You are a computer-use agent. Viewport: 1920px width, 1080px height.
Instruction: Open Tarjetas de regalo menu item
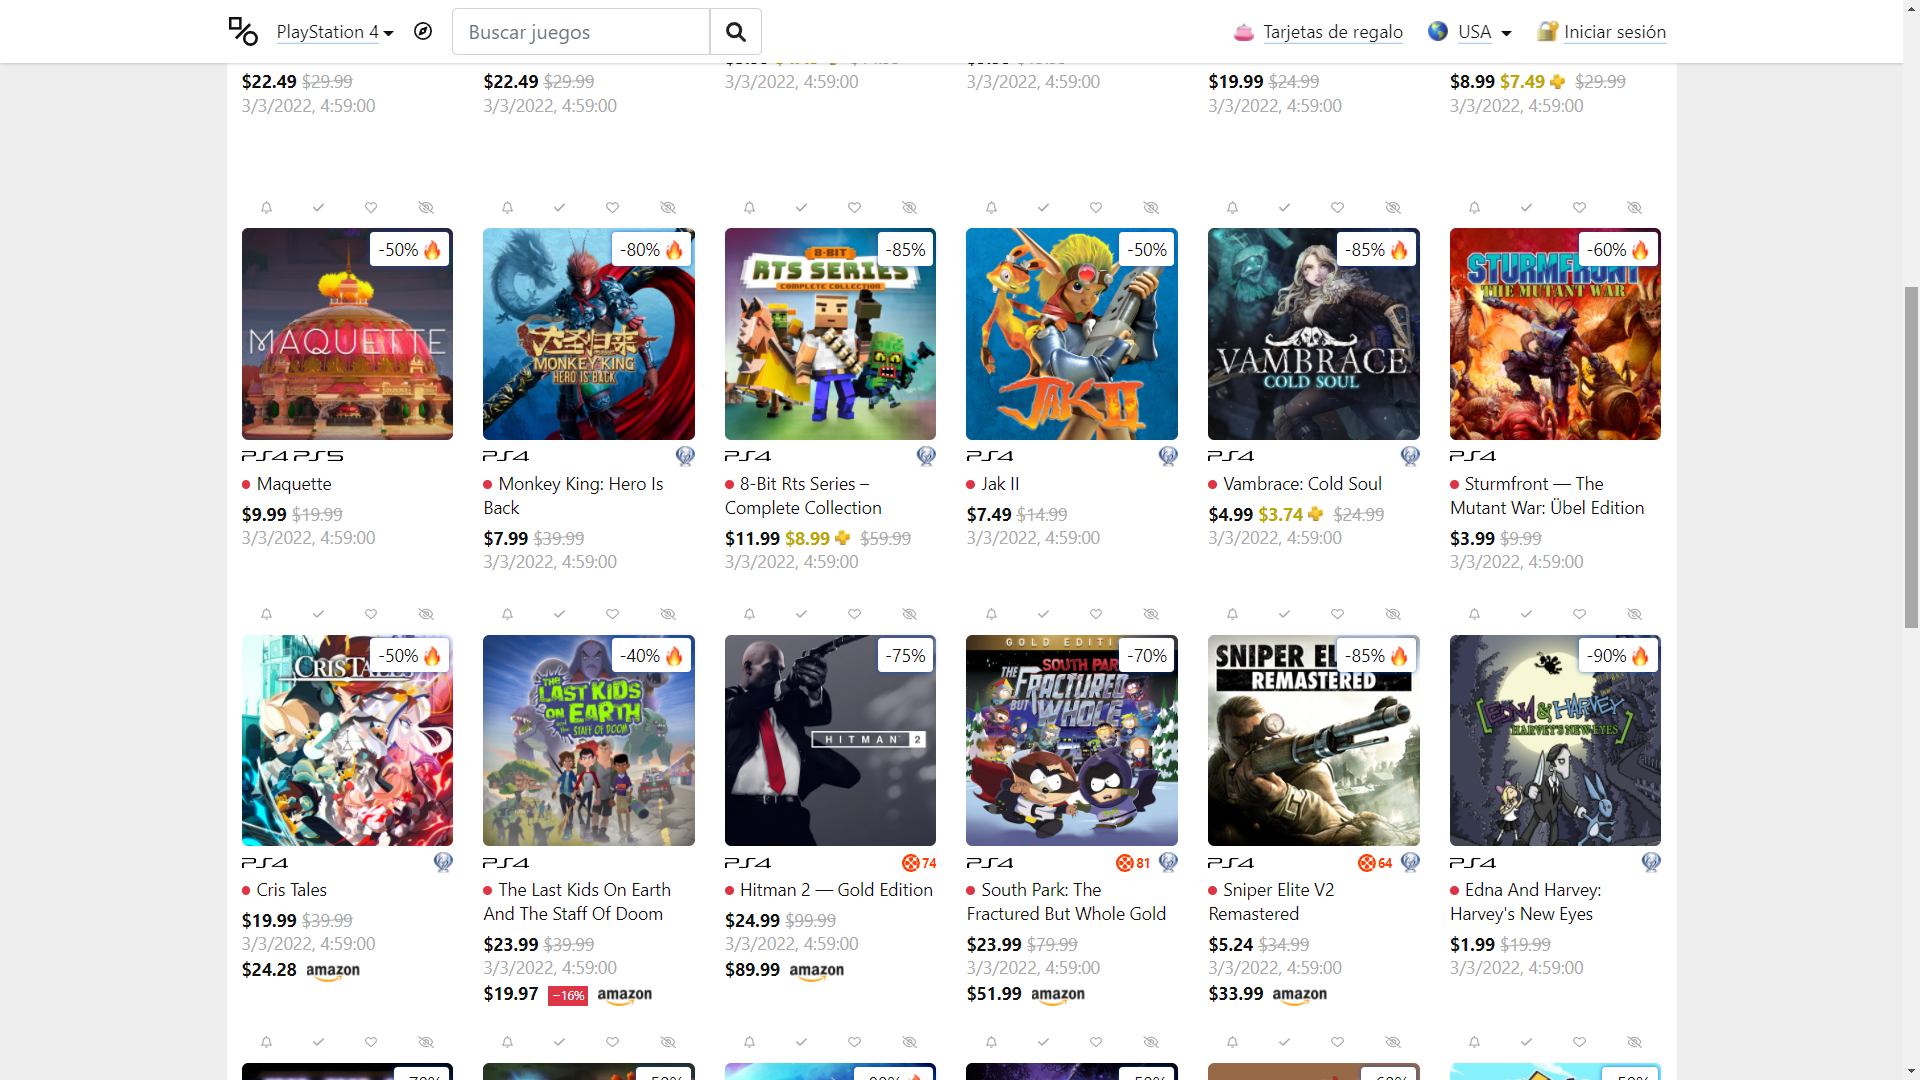coord(1332,32)
